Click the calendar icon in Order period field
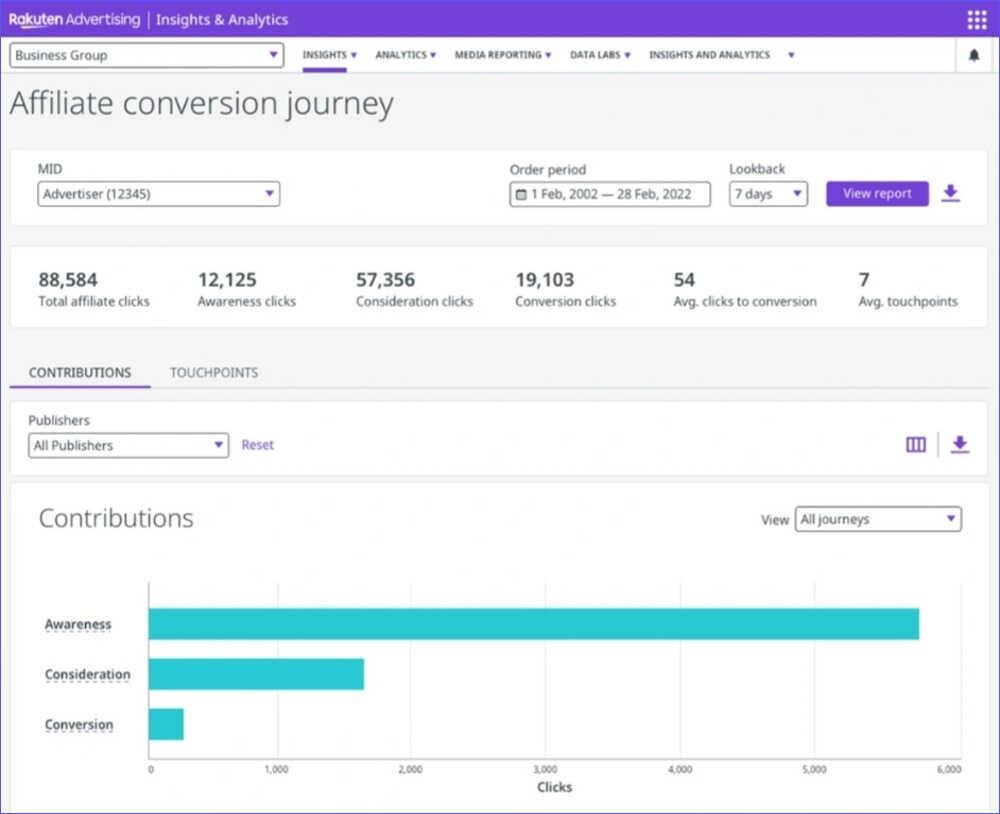The width and height of the screenshot is (1000, 814). coord(522,193)
